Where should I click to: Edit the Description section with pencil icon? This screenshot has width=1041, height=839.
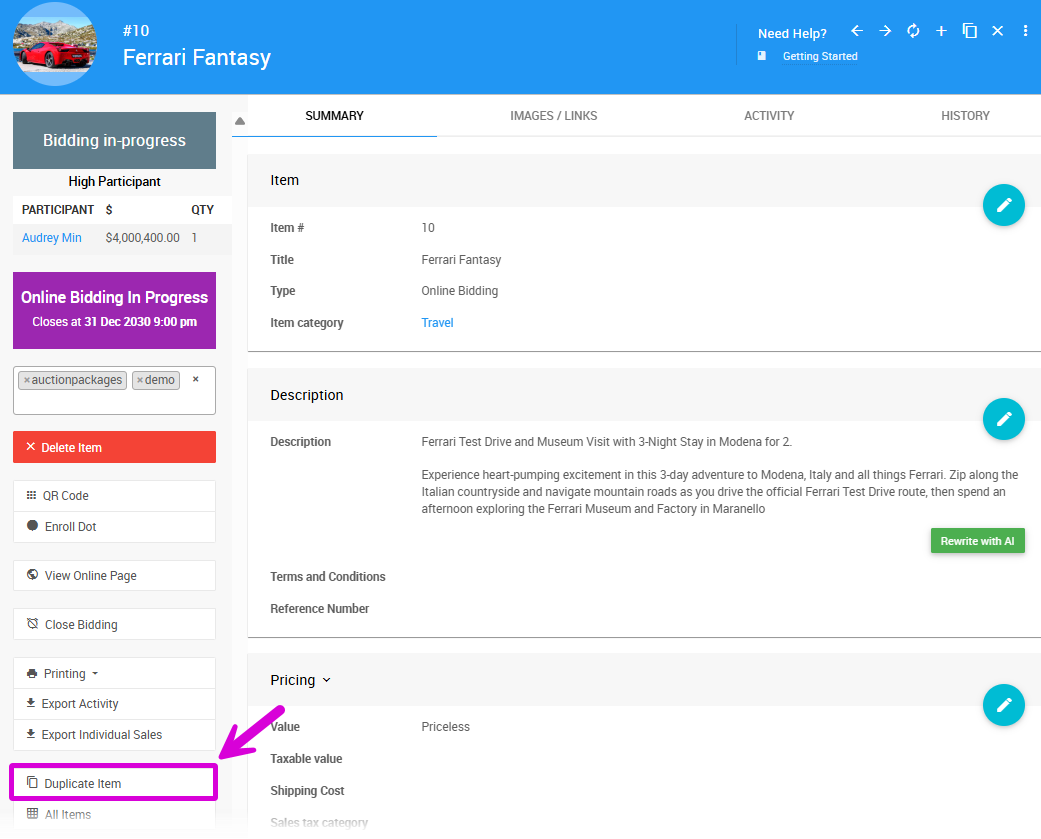tap(1003, 419)
